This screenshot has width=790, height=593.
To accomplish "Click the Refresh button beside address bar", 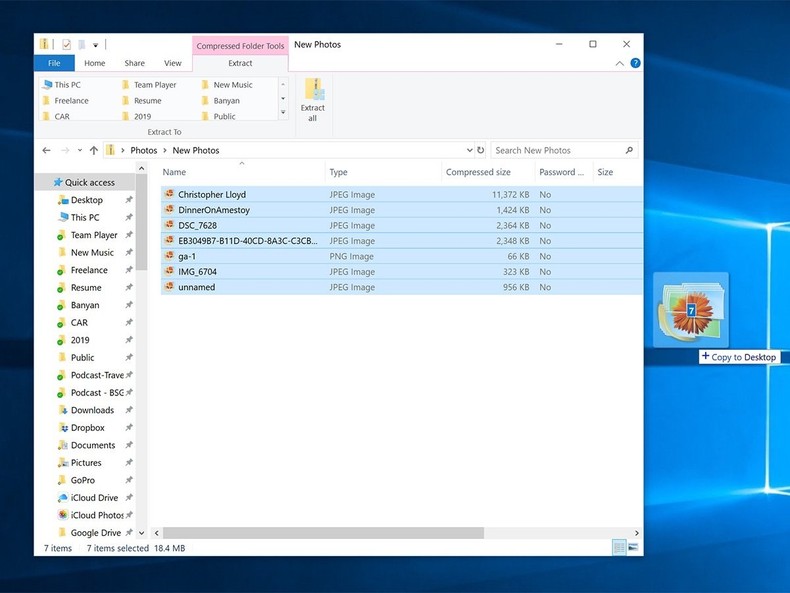I will [x=480, y=150].
